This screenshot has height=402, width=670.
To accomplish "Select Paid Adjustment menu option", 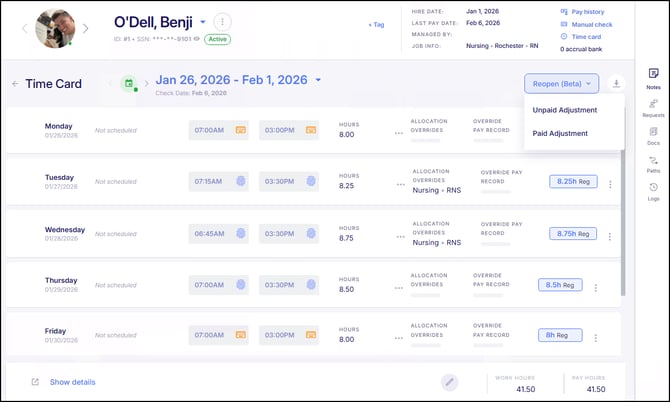I will tap(561, 133).
